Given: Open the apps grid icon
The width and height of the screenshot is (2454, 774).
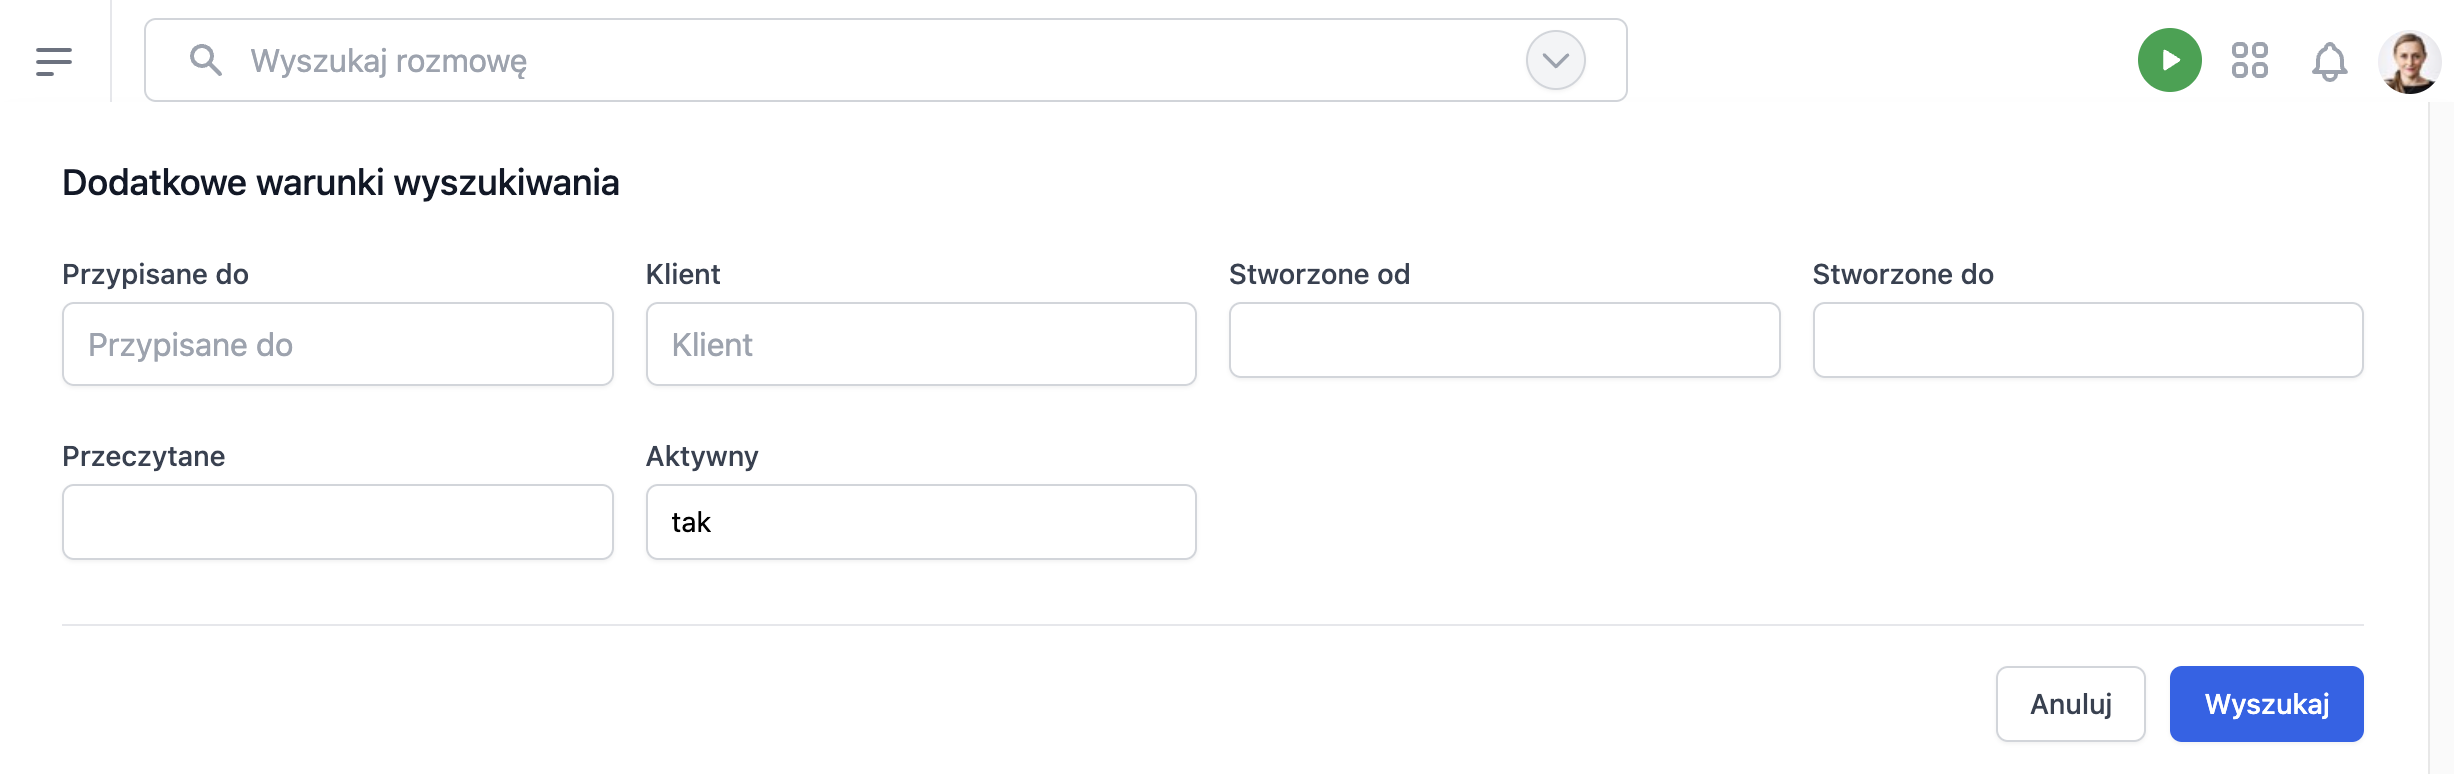Looking at the screenshot, I should click(2249, 60).
